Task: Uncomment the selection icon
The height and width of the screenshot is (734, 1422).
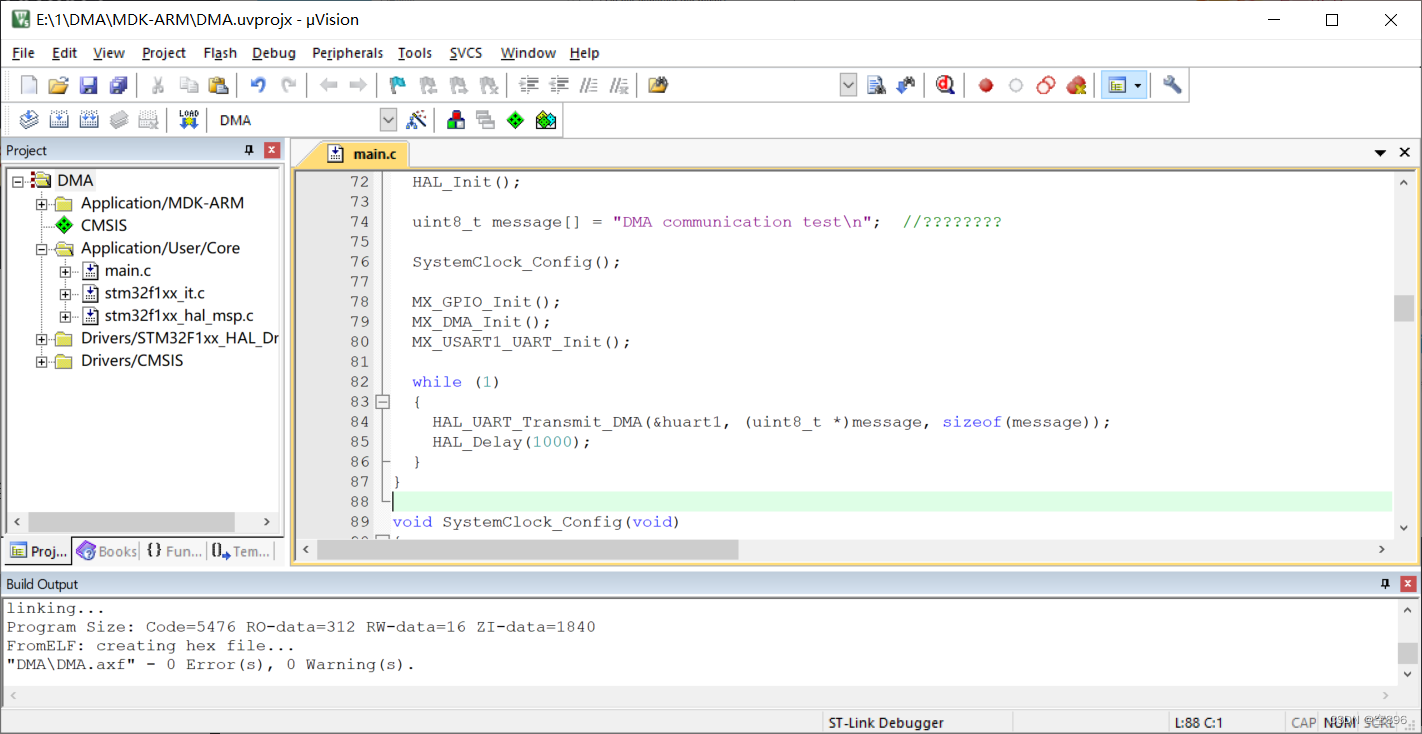Action: (620, 86)
